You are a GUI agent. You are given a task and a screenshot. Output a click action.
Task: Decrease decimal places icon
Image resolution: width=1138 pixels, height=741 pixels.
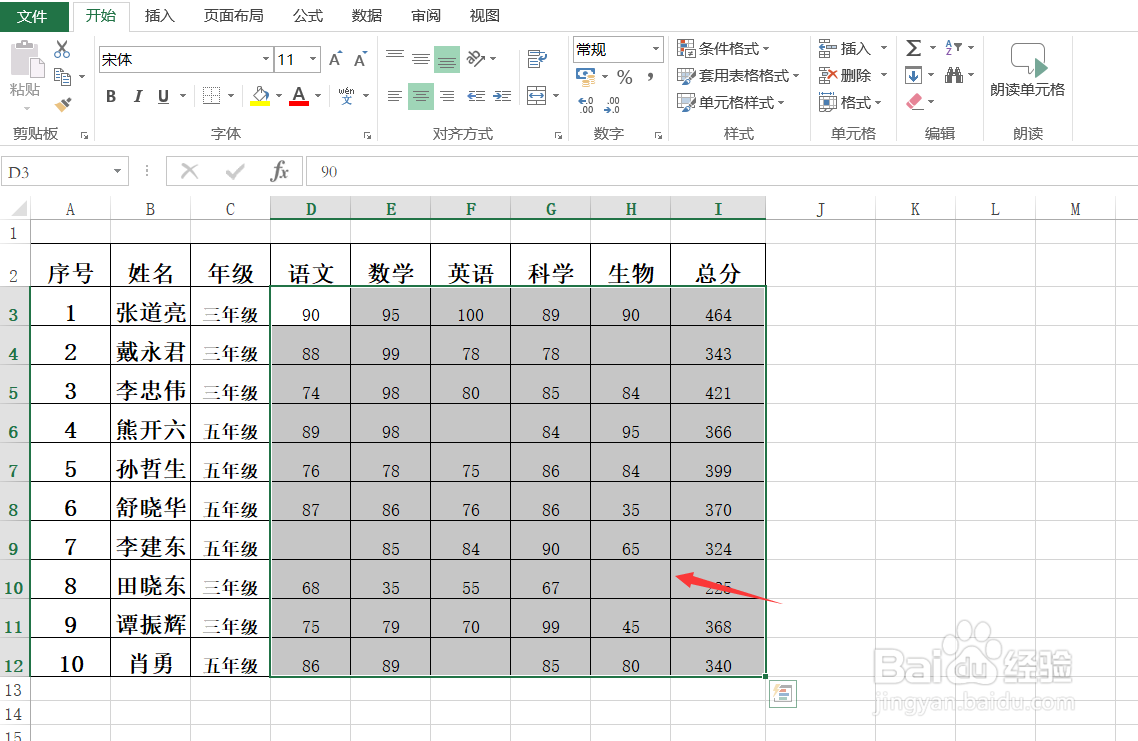pyautogui.click(x=613, y=105)
